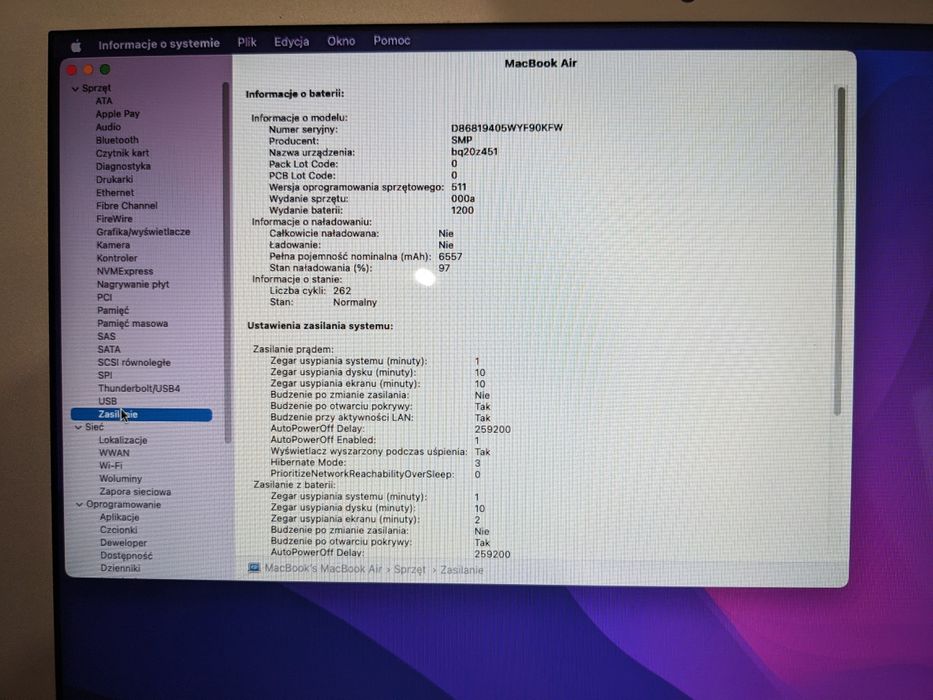Click the main content vertical scrollbar
The height and width of the screenshot is (700, 933).
(840, 251)
